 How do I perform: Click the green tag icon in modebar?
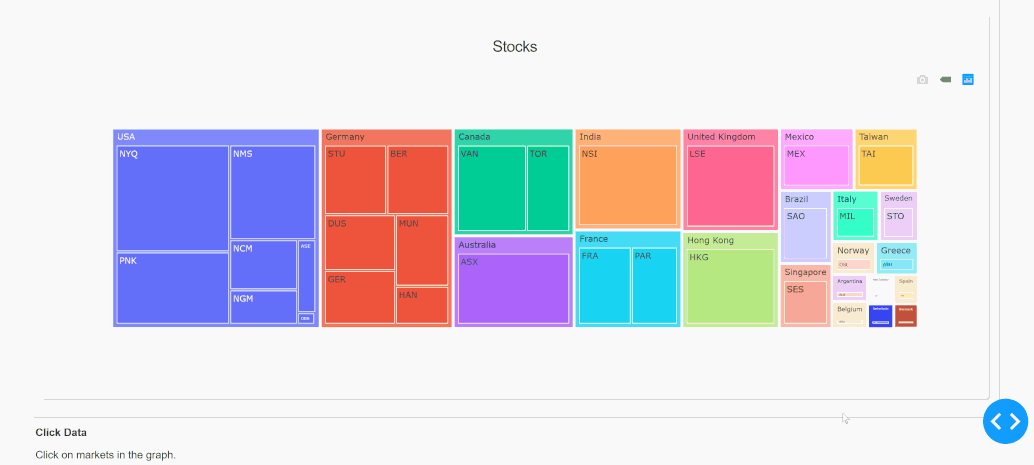[945, 80]
